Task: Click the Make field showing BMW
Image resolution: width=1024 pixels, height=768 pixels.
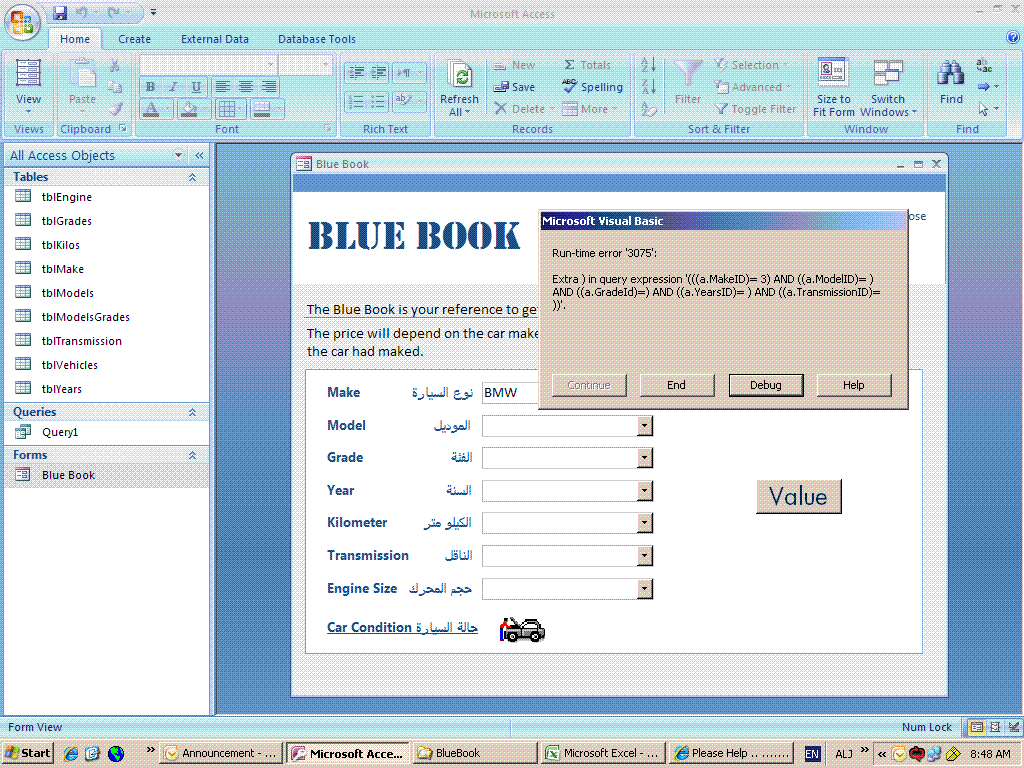Action: click(510, 392)
